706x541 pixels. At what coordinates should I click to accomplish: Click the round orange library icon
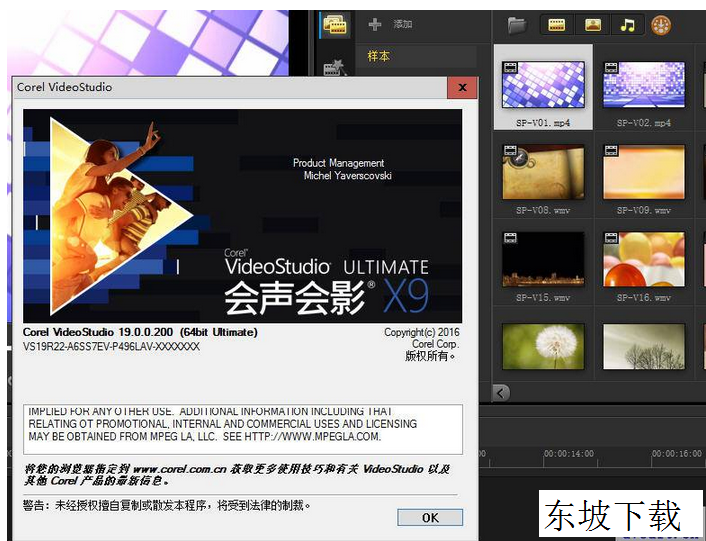(661, 25)
